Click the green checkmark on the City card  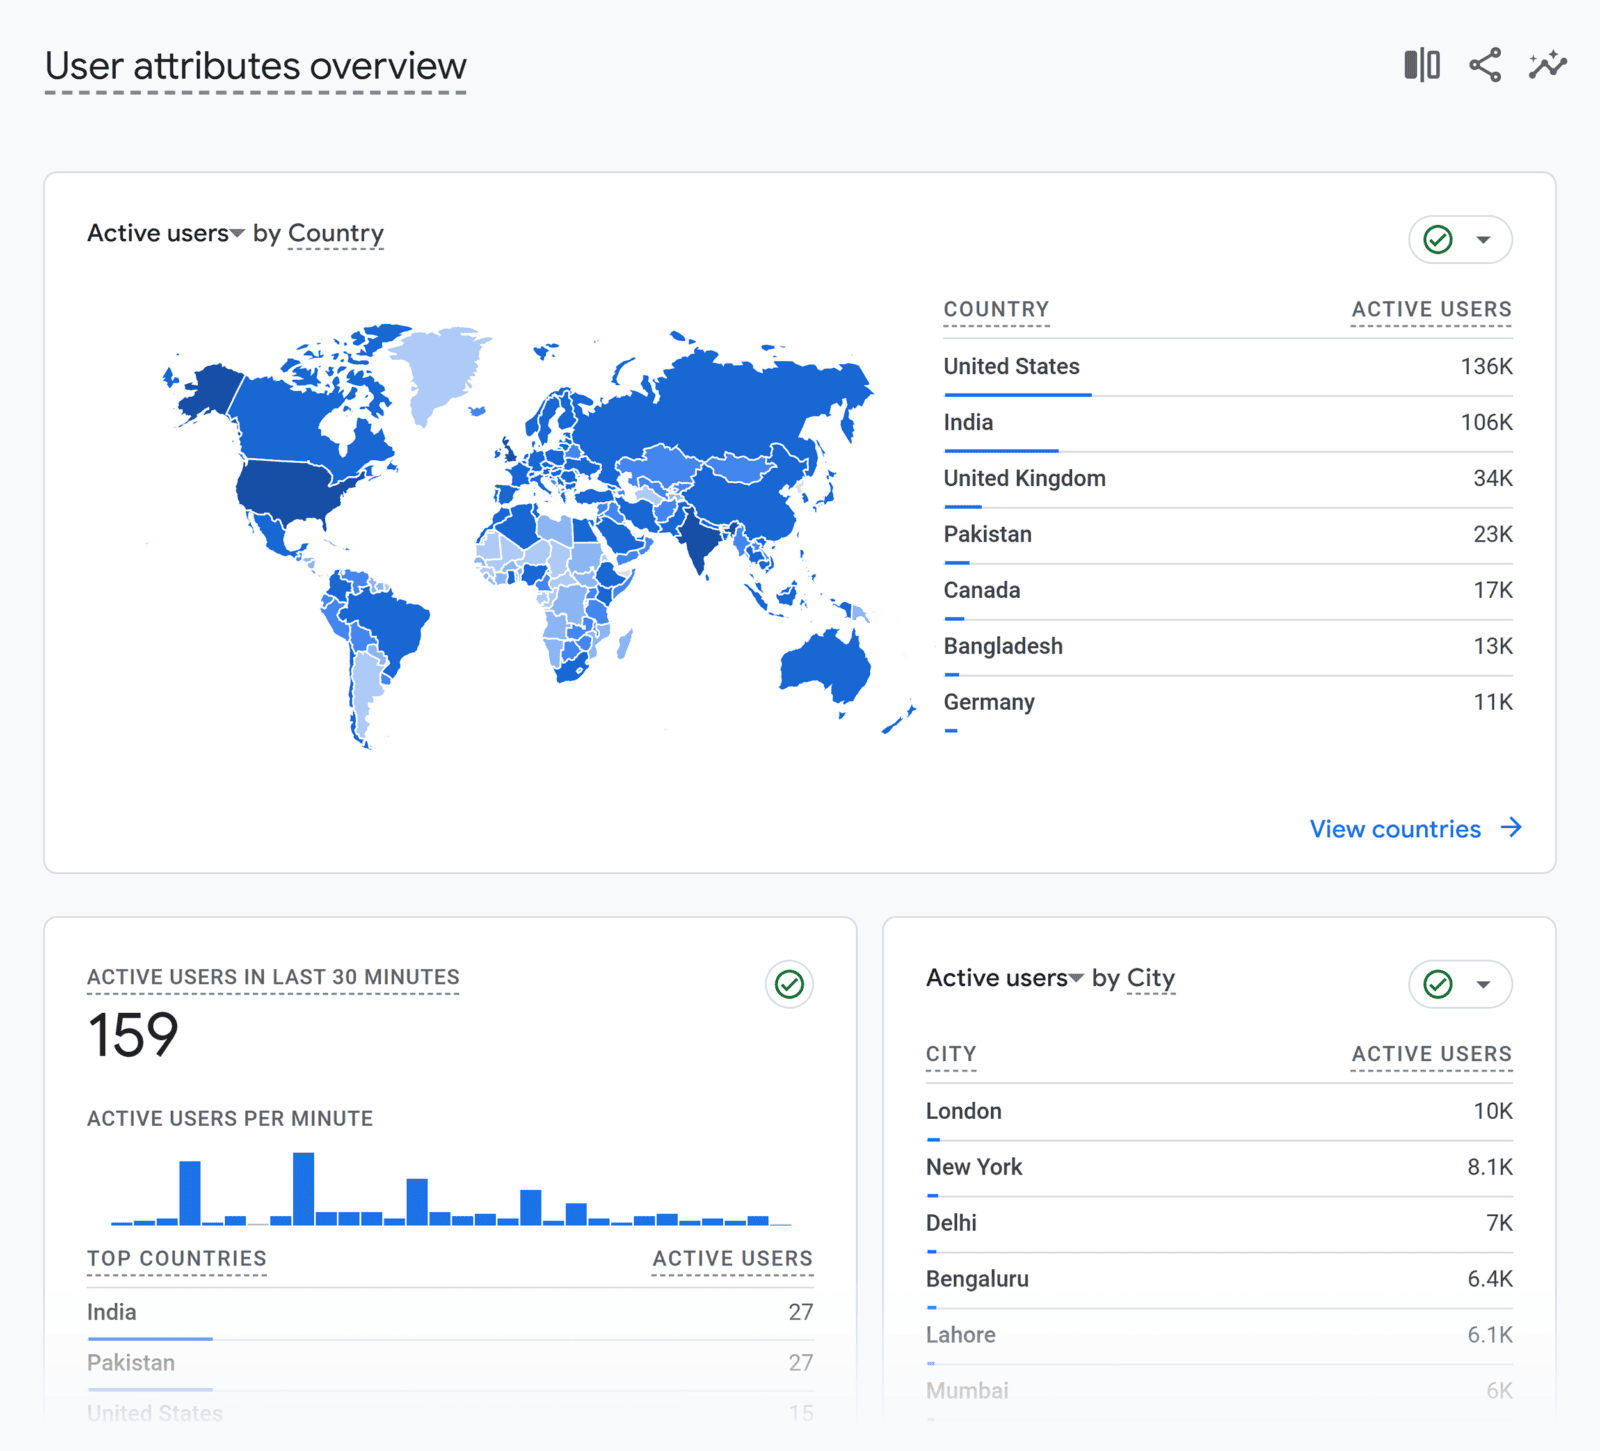tap(1437, 984)
